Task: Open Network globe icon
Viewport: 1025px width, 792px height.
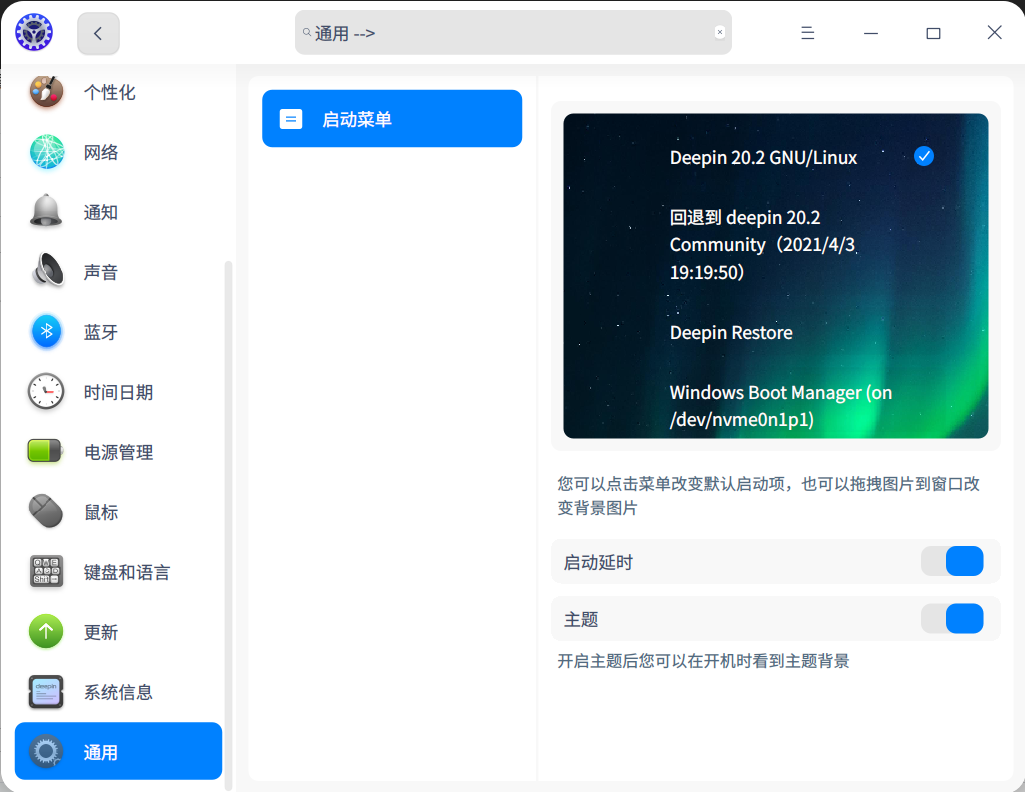Action: point(46,152)
